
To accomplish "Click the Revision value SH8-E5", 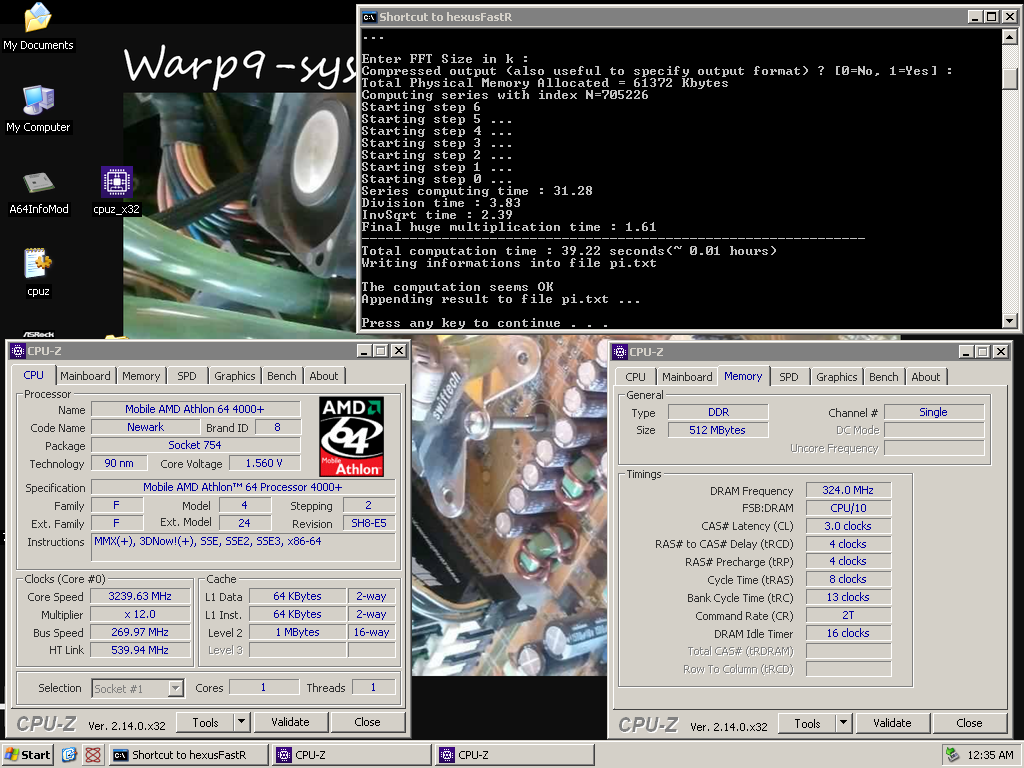I will coord(368,523).
